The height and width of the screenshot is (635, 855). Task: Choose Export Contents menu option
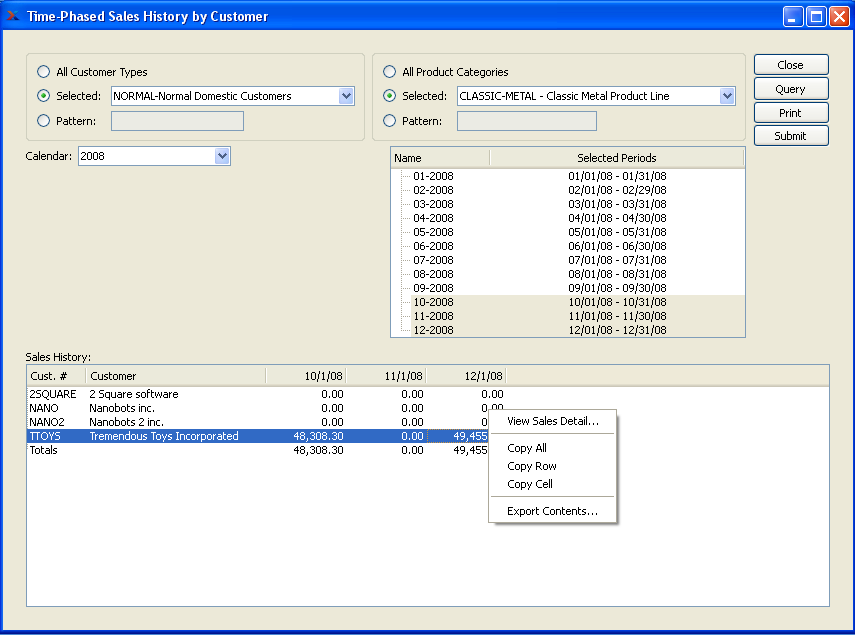[553, 511]
